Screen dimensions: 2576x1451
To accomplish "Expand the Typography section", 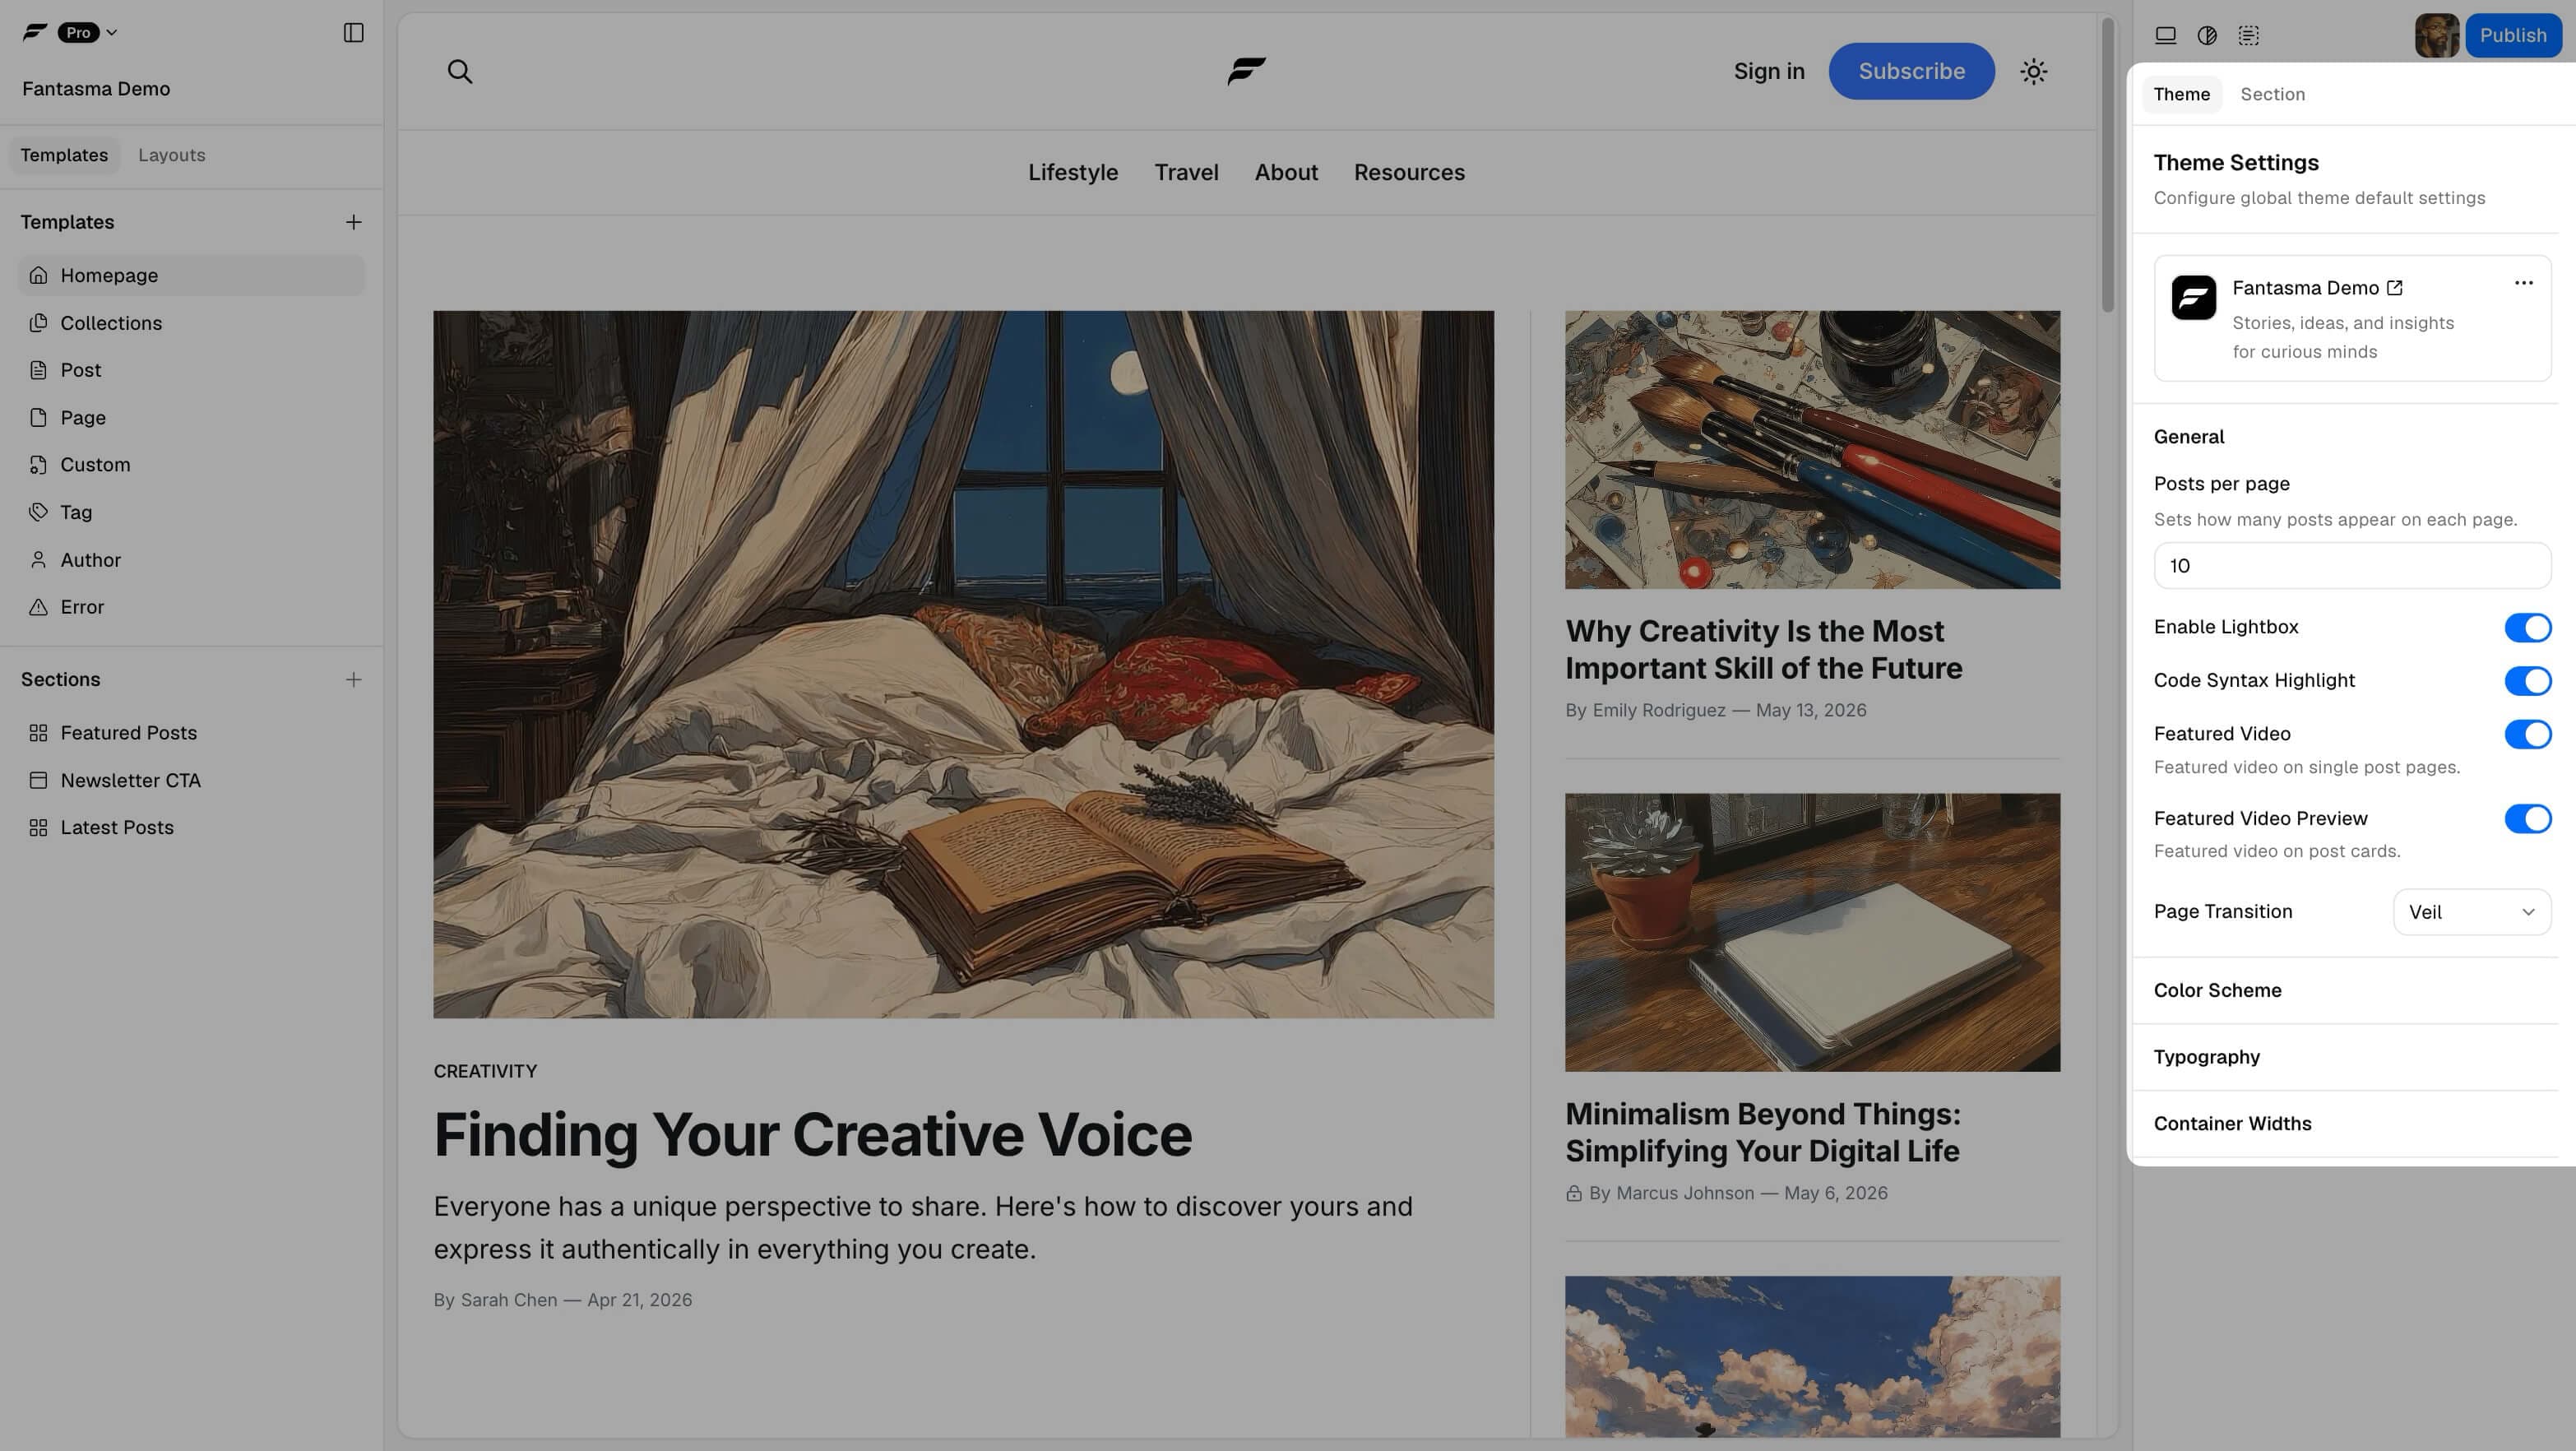I will pyautogui.click(x=2345, y=1057).
